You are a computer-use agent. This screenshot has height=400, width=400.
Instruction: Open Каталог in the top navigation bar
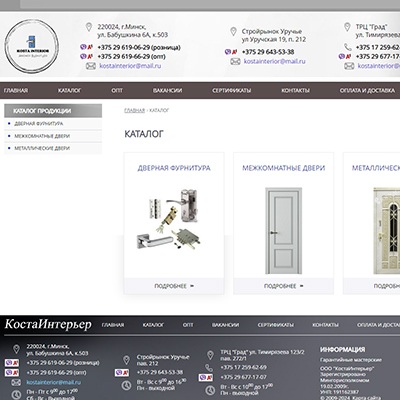69,90
